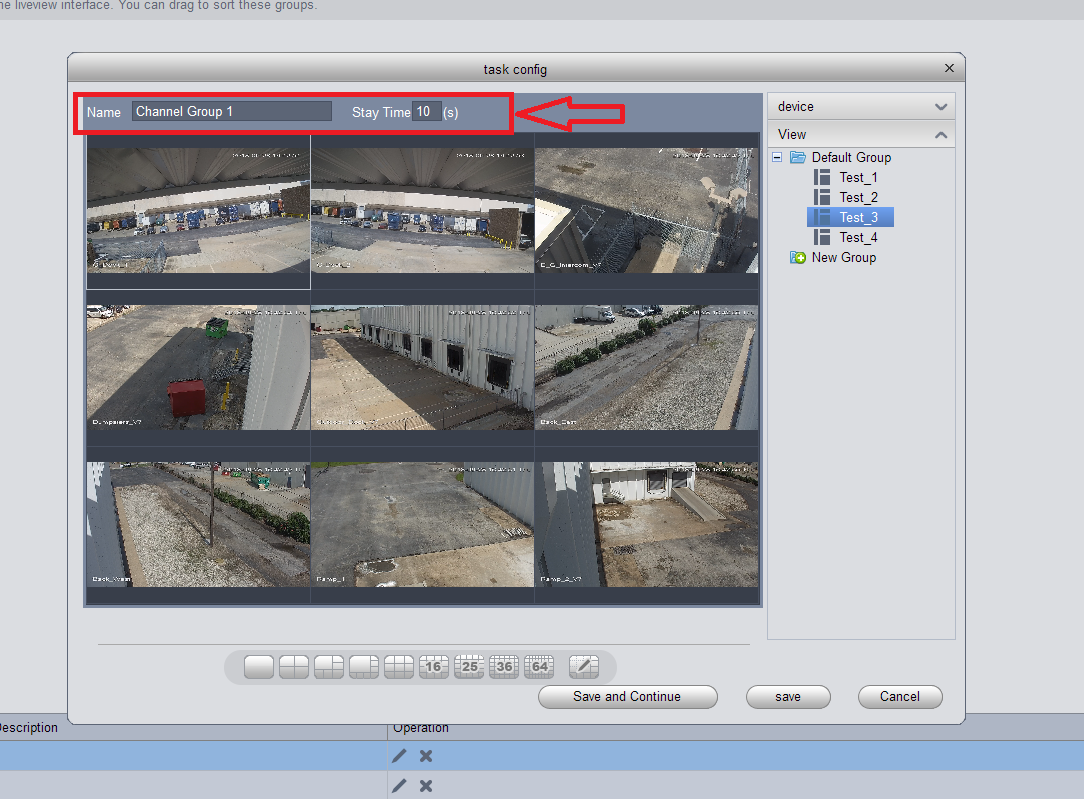Select the fenced gate intercom camera tile
Screen dimensions: 1084x799
(646, 210)
